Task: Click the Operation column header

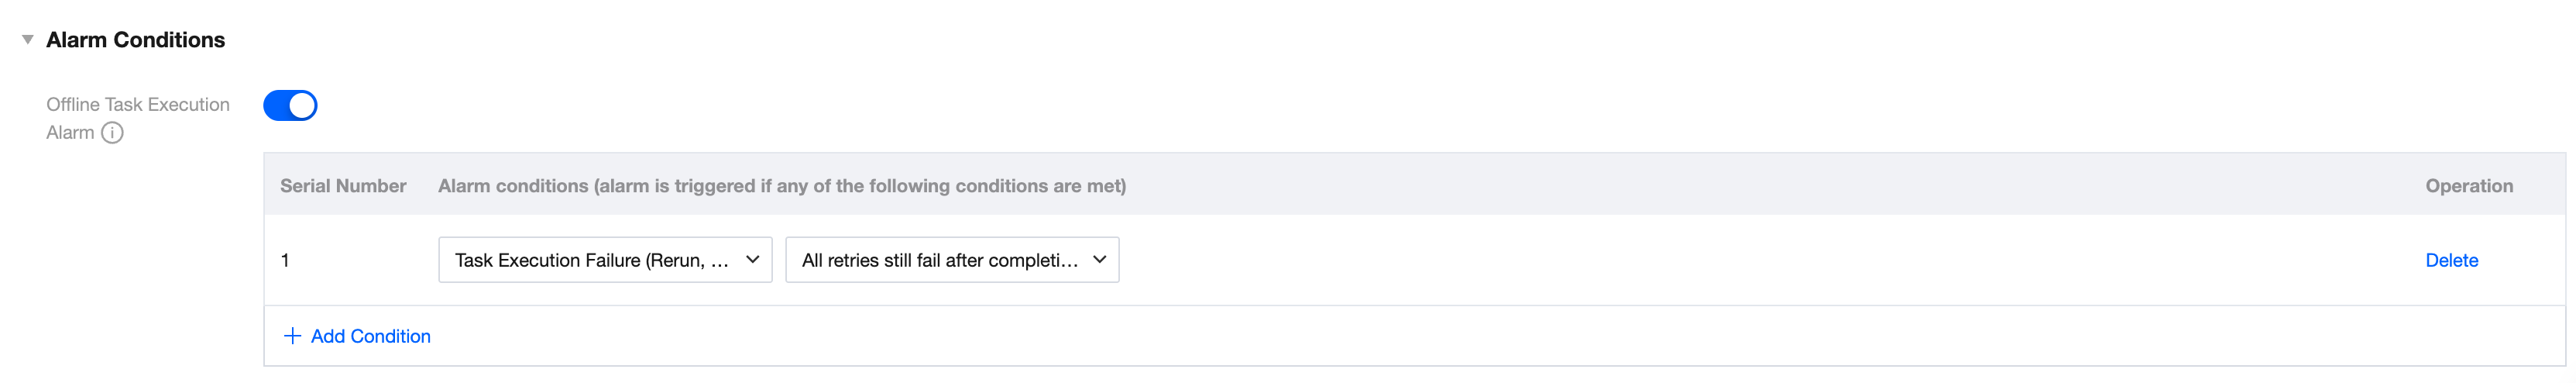Action: pos(2468,186)
